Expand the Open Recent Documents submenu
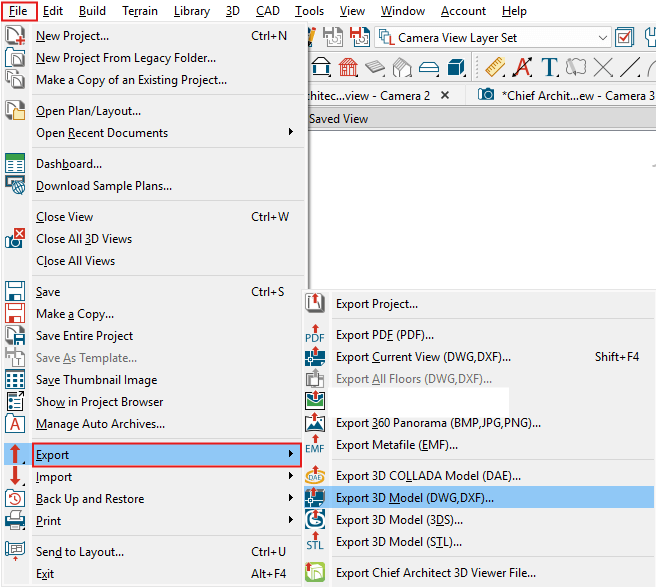The height and width of the screenshot is (587, 656). point(168,133)
